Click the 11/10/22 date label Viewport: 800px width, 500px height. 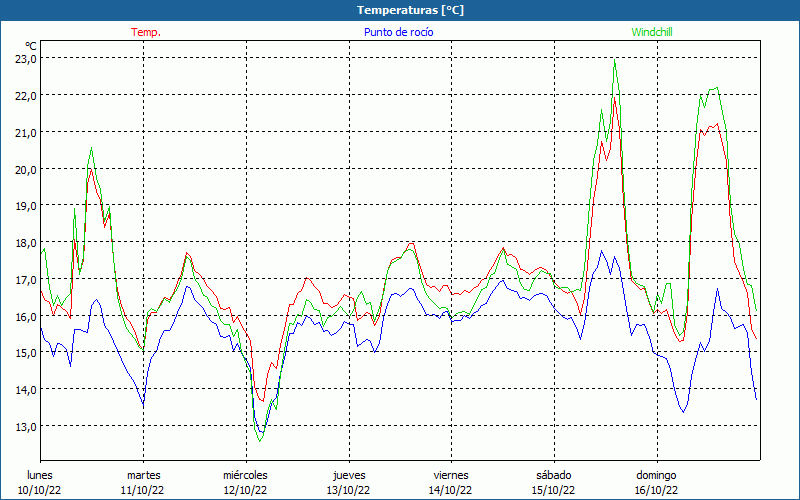click(x=142, y=490)
